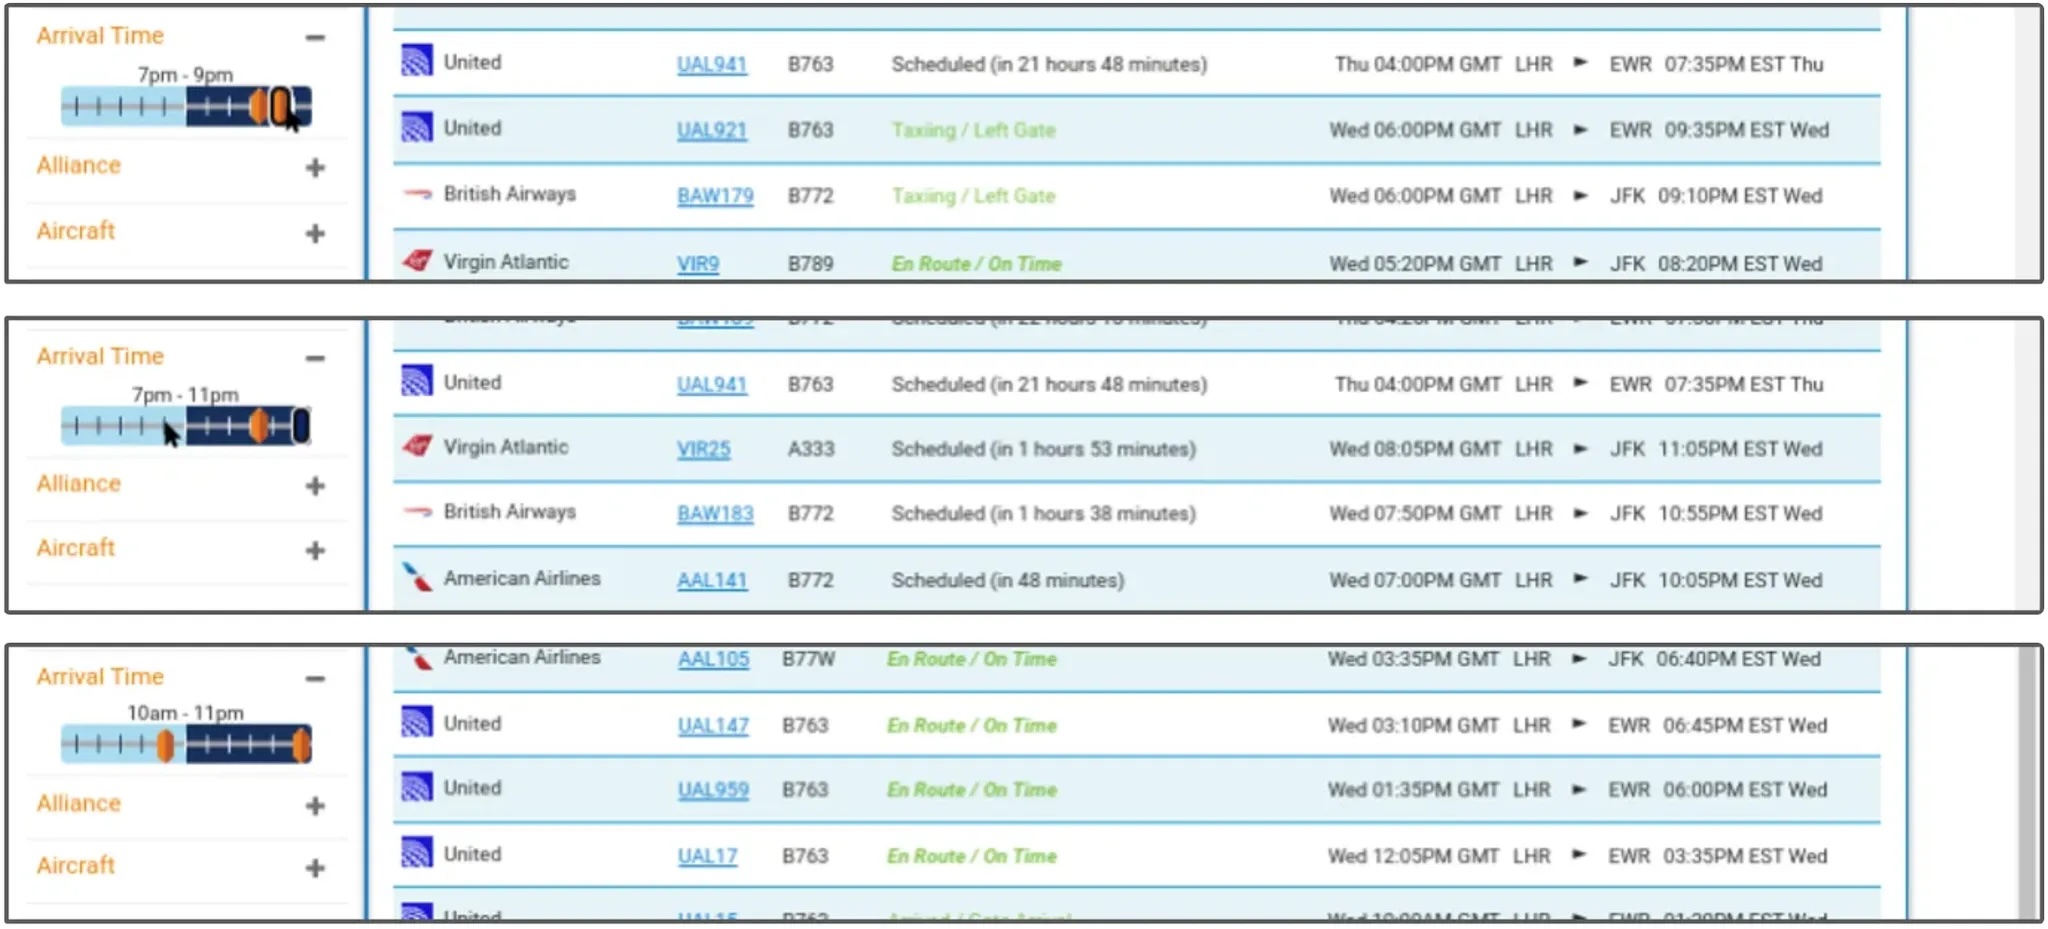Image resolution: width=2048 pixels, height=929 pixels.
Task: Click arrival time '06:45PM EST Wed'
Action: coord(1745,726)
